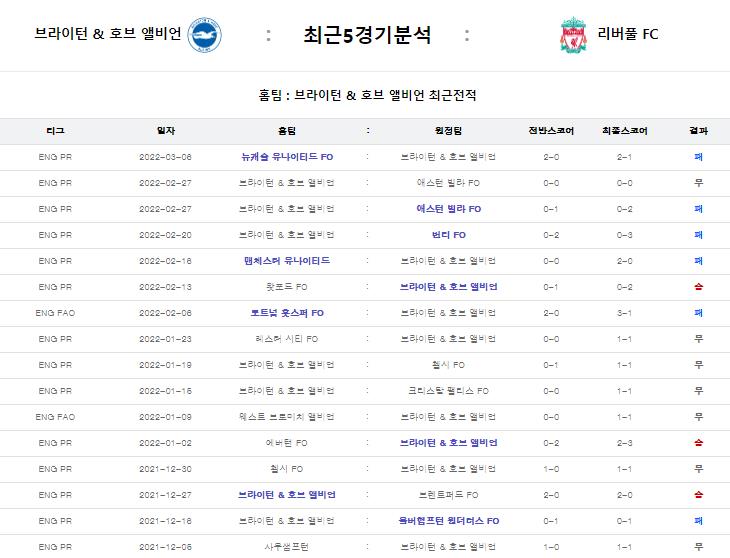The height and width of the screenshot is (558, 730).
Task: Click 첼시 FC in the away team column
Action: coord(448,365)
